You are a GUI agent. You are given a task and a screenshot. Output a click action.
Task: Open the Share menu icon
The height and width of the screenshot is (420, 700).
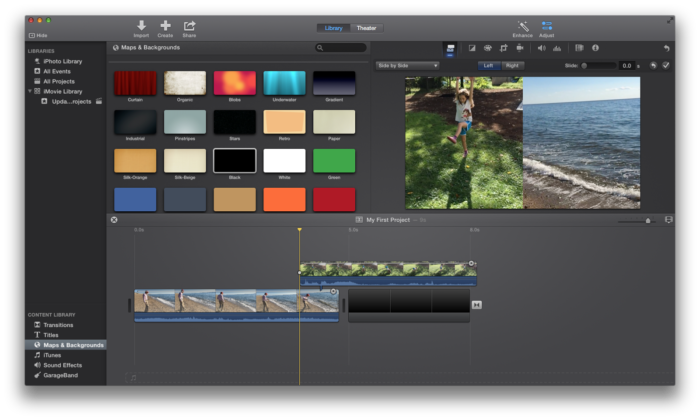[x=189, y=25]
